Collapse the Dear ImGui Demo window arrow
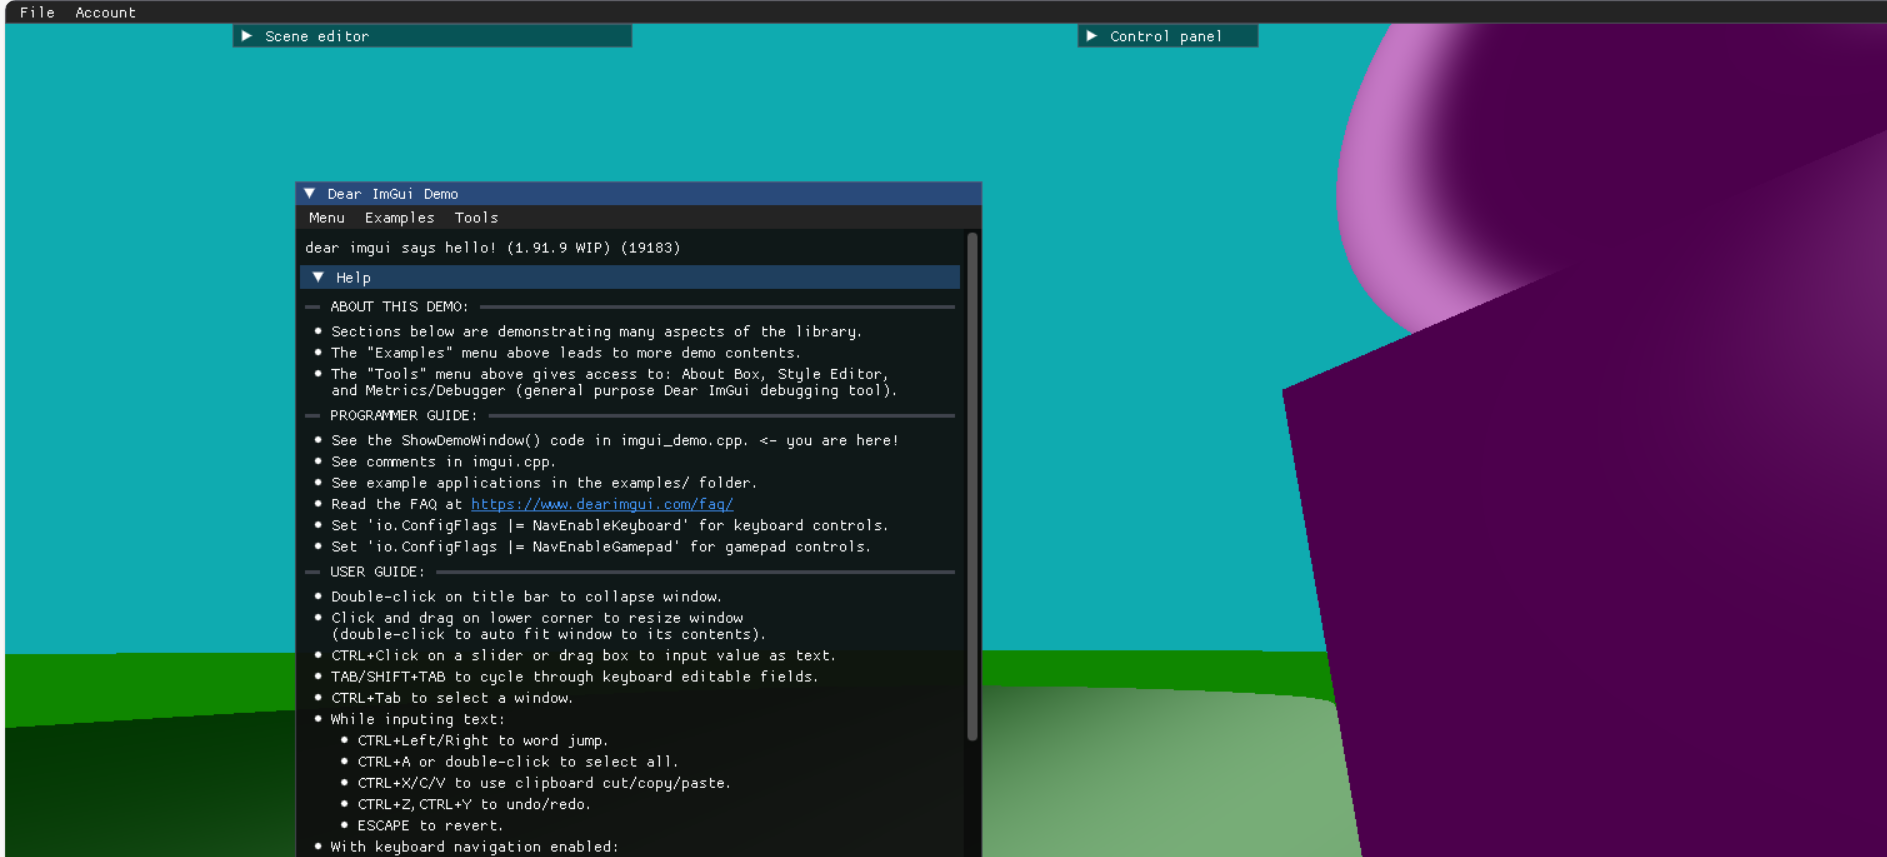 pos(310,194)
